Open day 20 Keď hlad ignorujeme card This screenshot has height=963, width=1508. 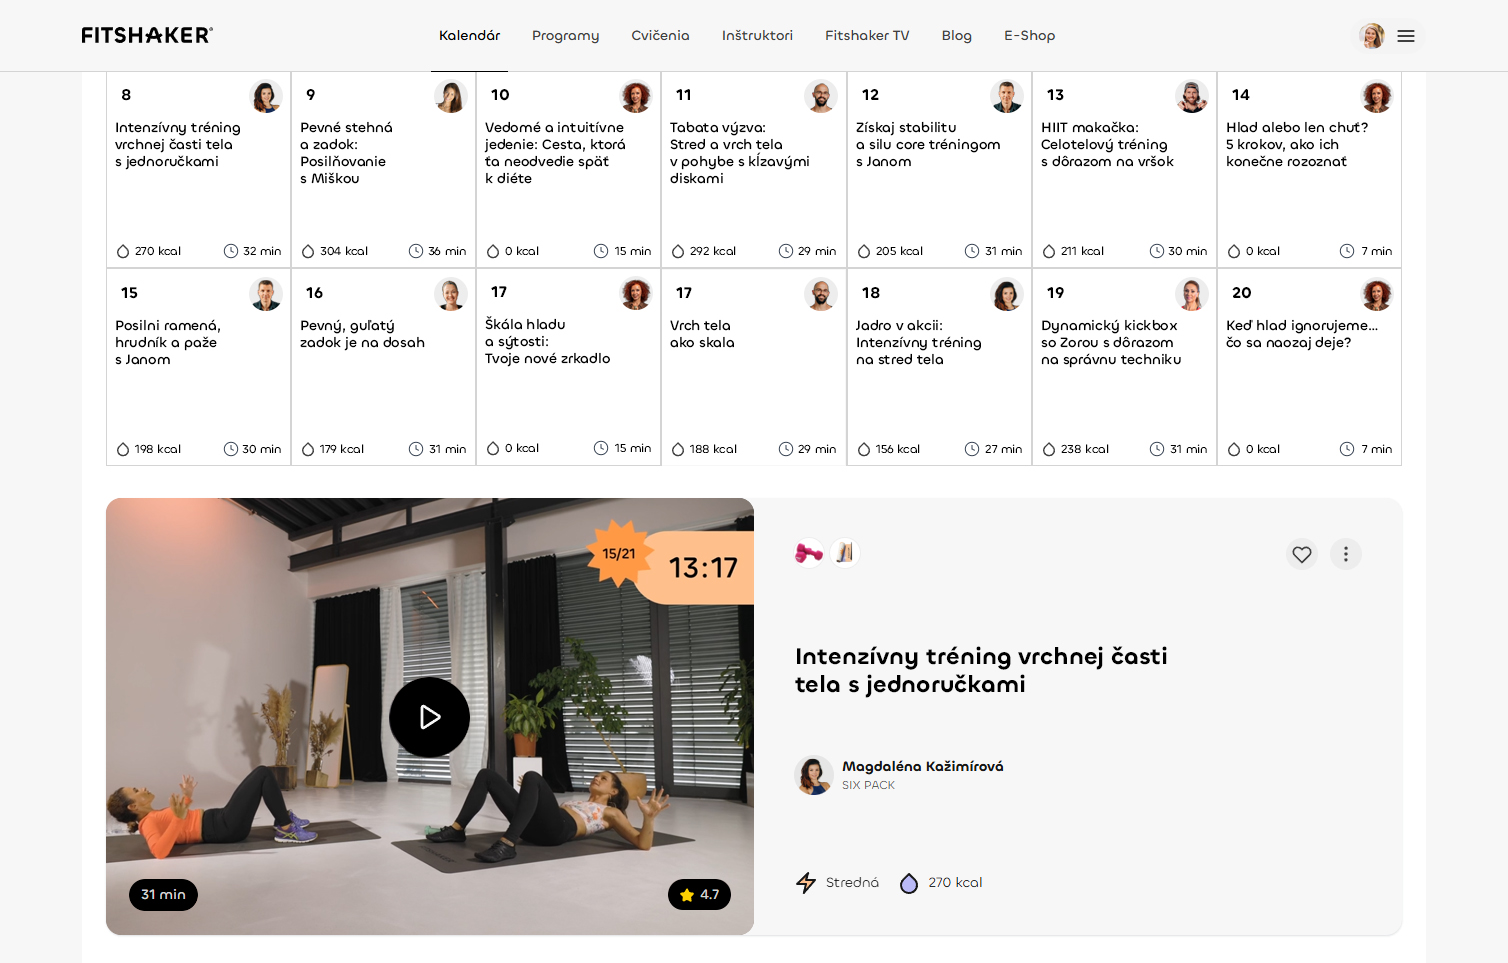pos(1309,367)
